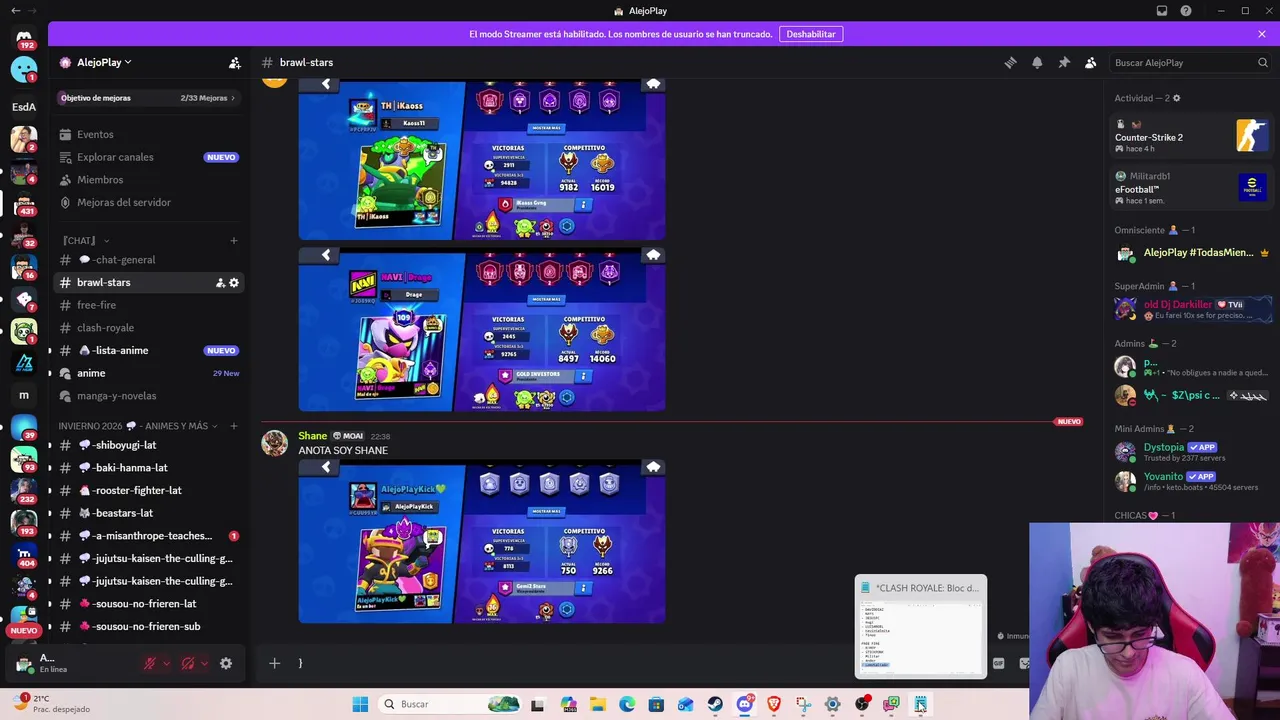Screen dimensions: 1280x720
Task: Open the Miembros page
Action: click(x=148, y=180)
